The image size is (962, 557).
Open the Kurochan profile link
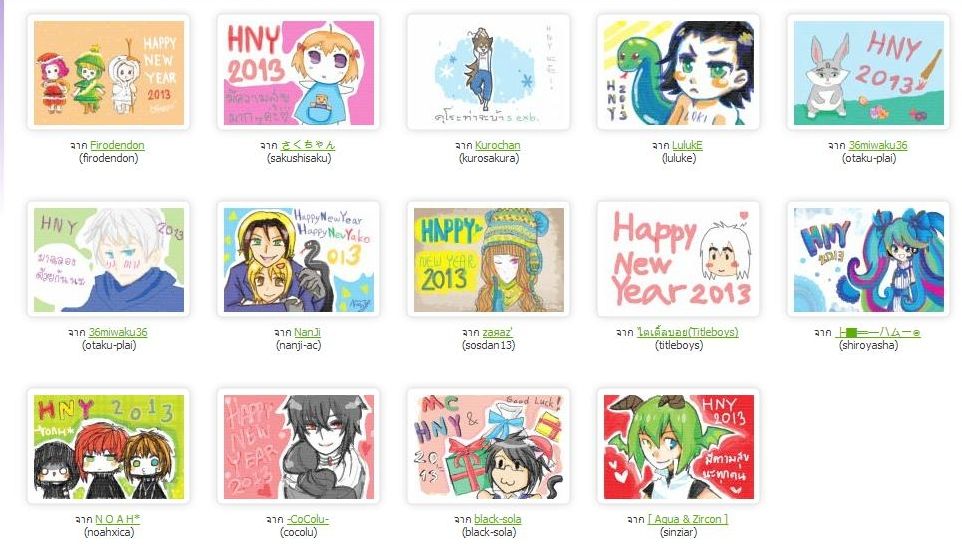click(x=498, y=145)
